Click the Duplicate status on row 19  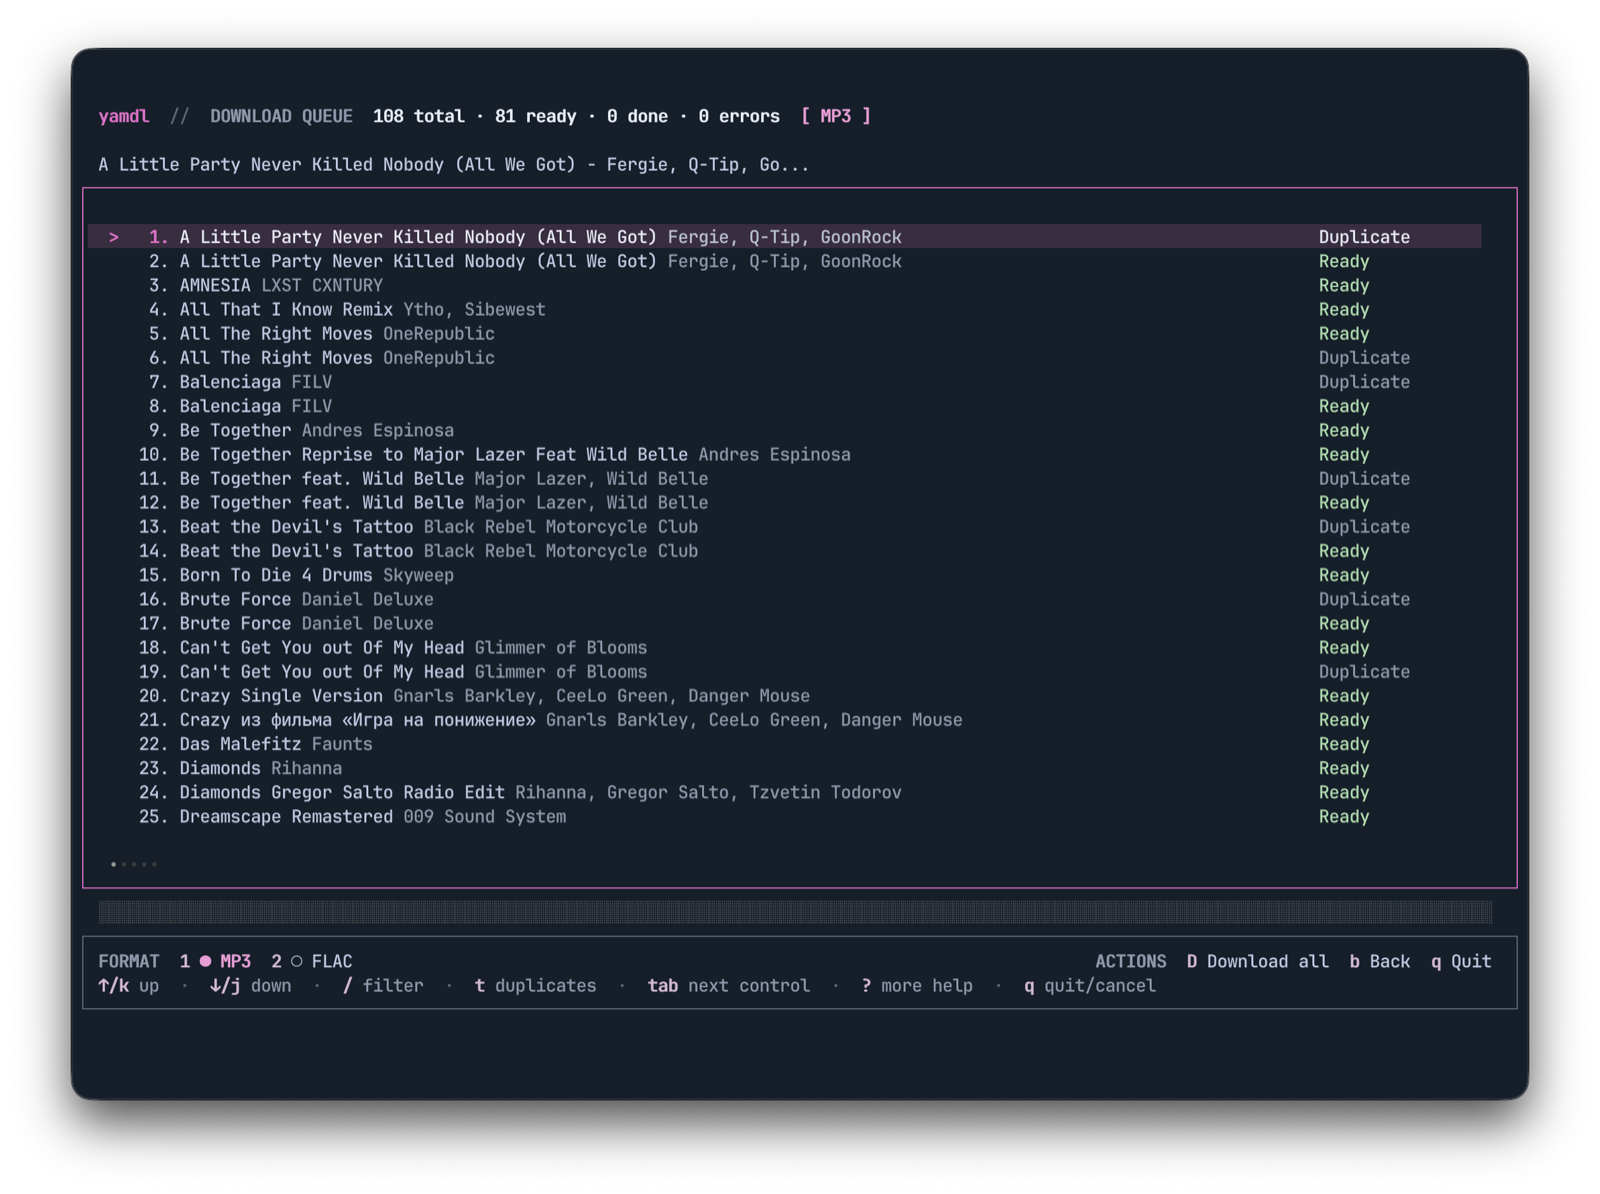click(x=1364, y=672)
